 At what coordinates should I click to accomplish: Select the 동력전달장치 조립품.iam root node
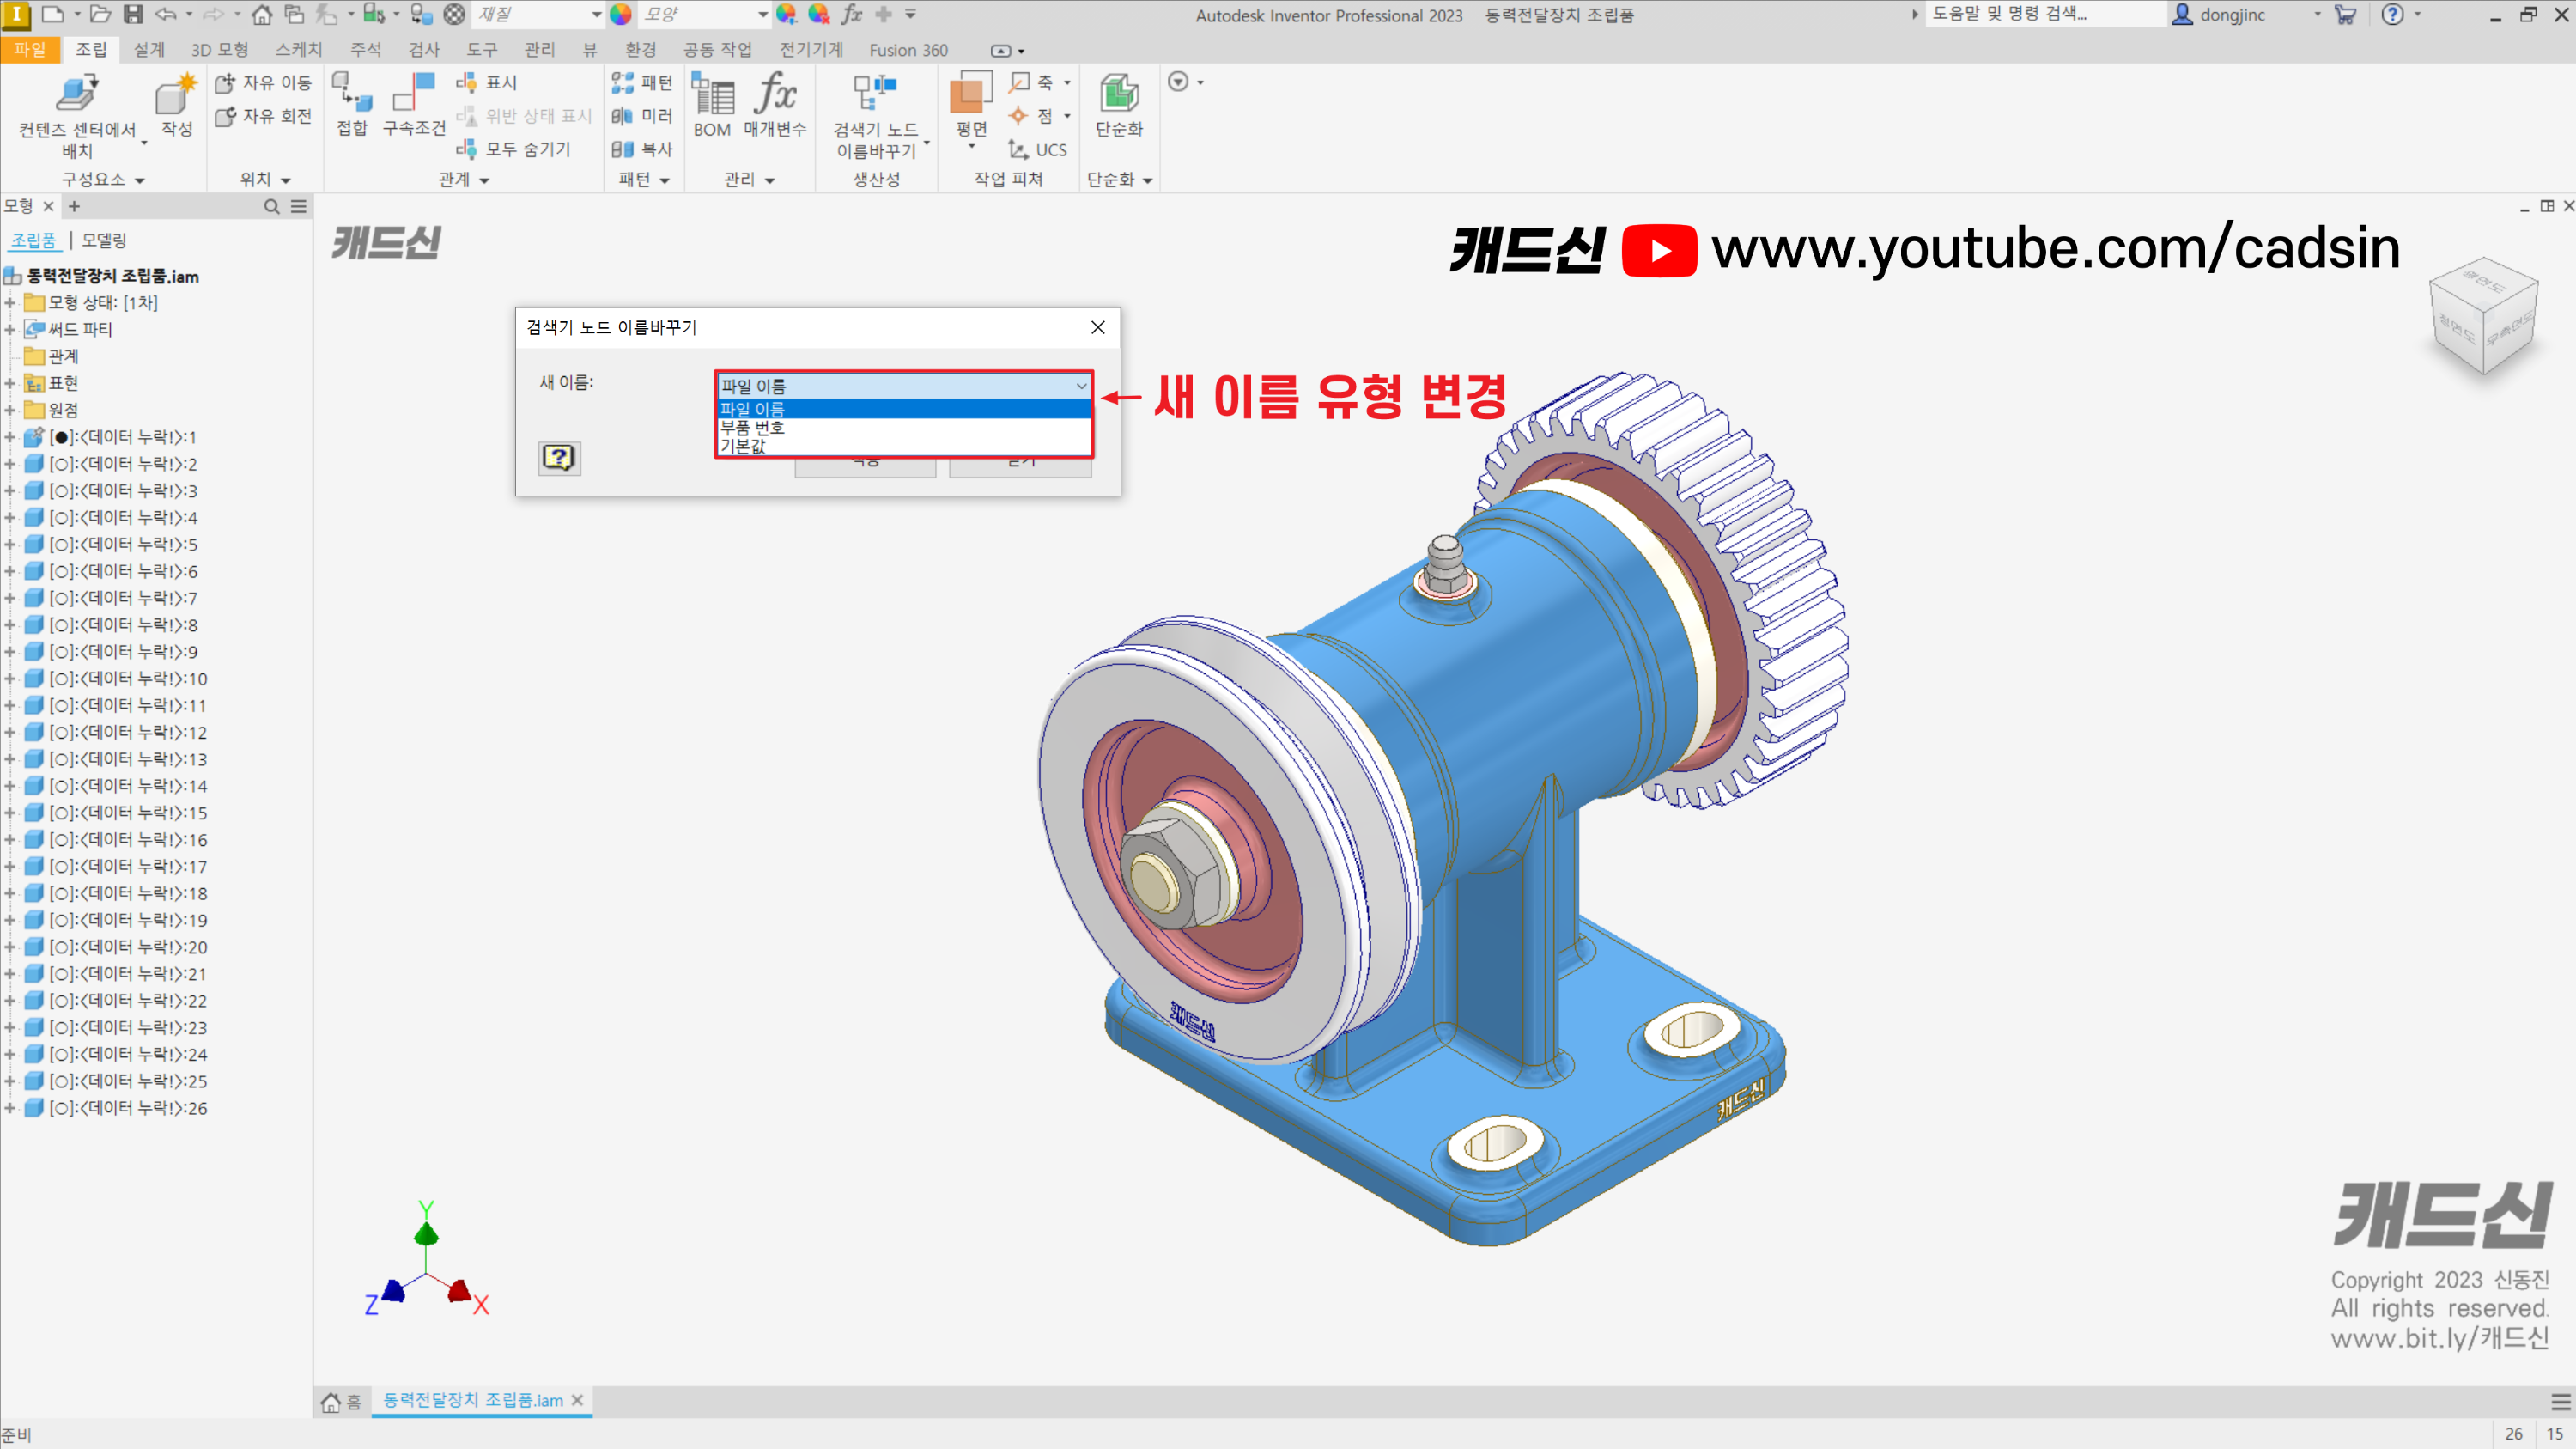112,276
